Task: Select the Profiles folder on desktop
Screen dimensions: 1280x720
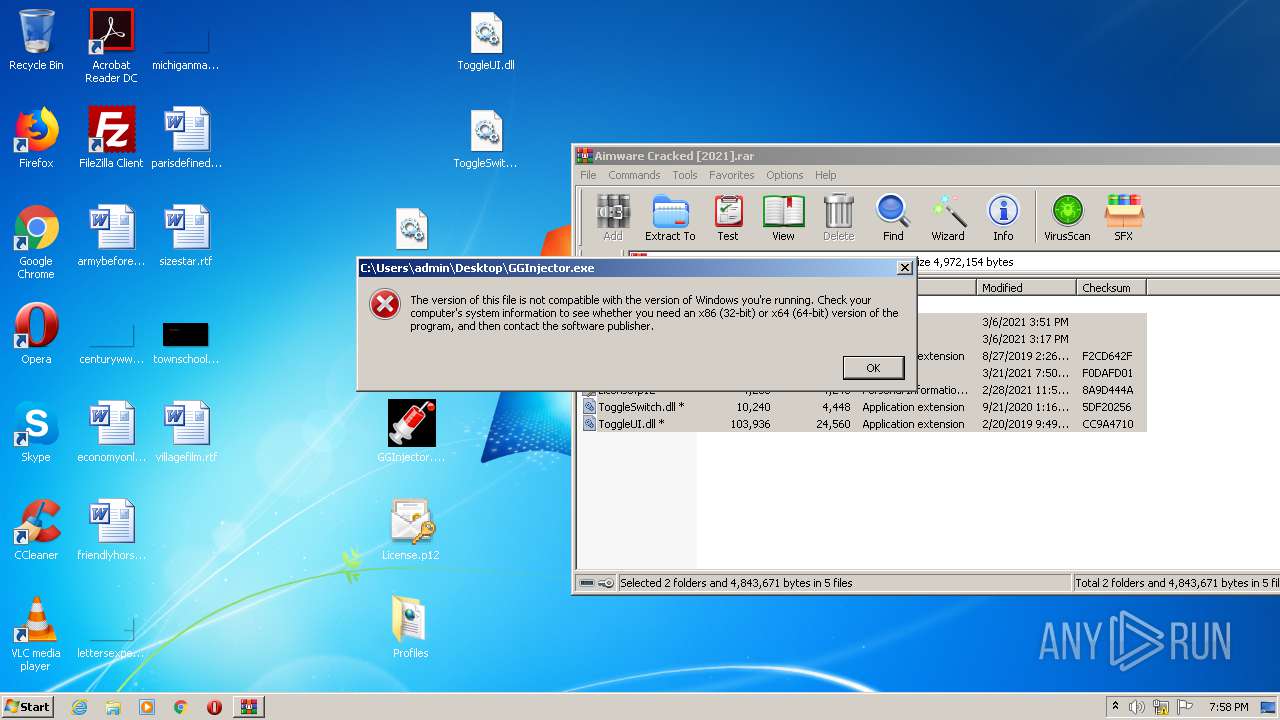Action: tap(411, 629)
